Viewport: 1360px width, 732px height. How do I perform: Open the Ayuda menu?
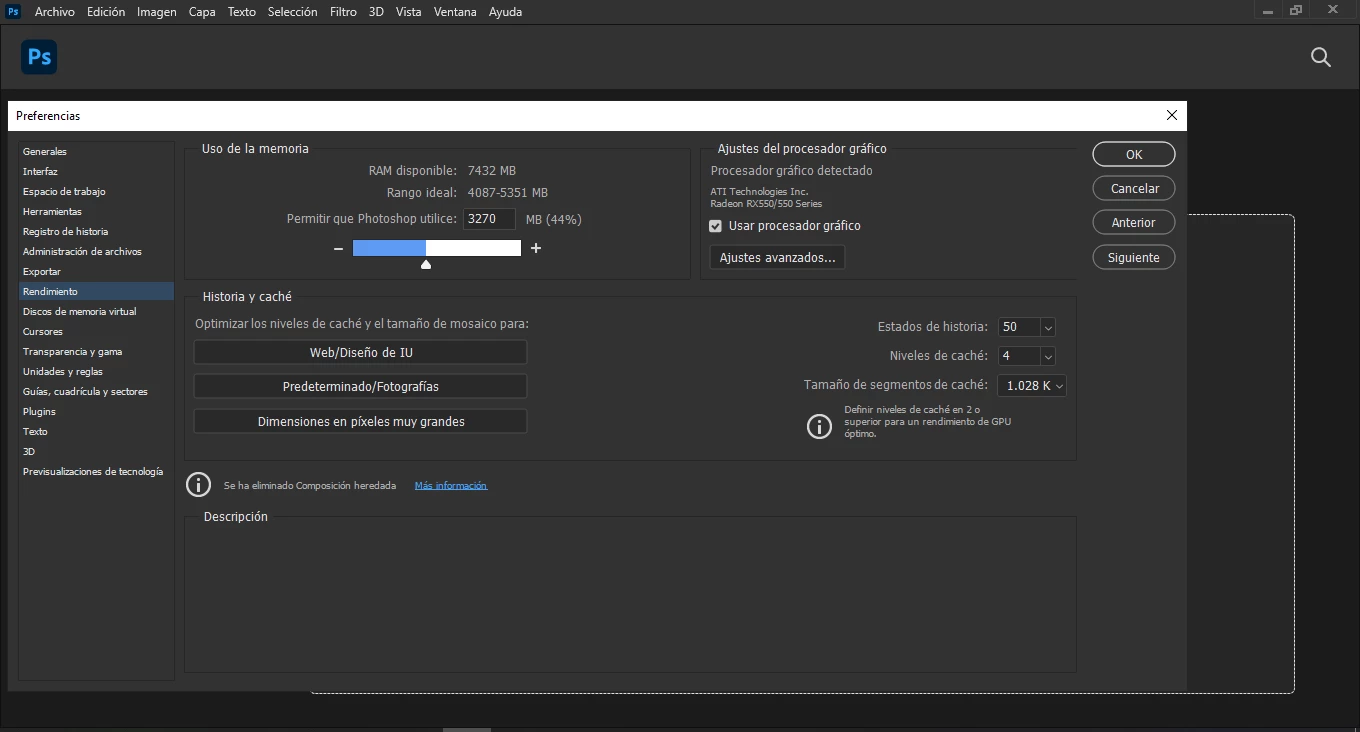point(505,12)
